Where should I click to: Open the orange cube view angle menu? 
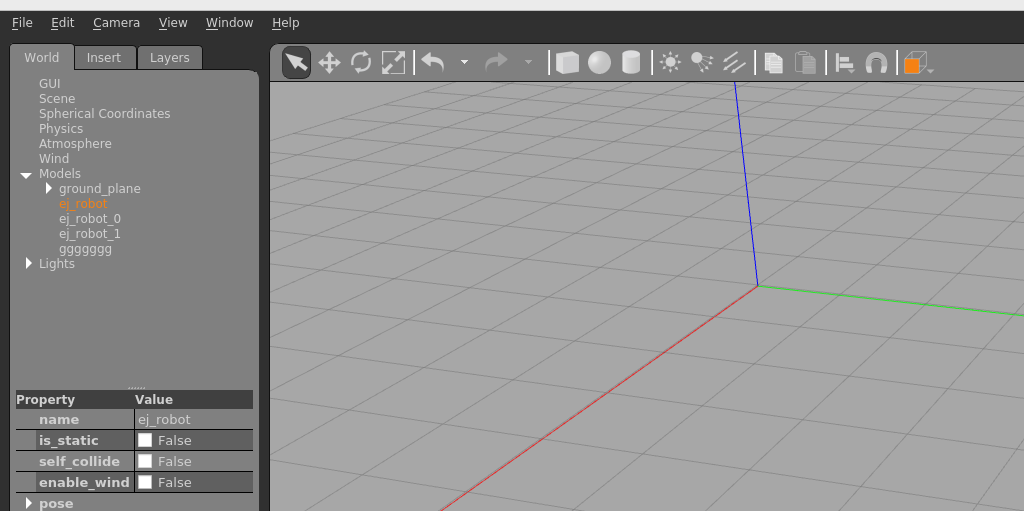[x=918, y=63]
